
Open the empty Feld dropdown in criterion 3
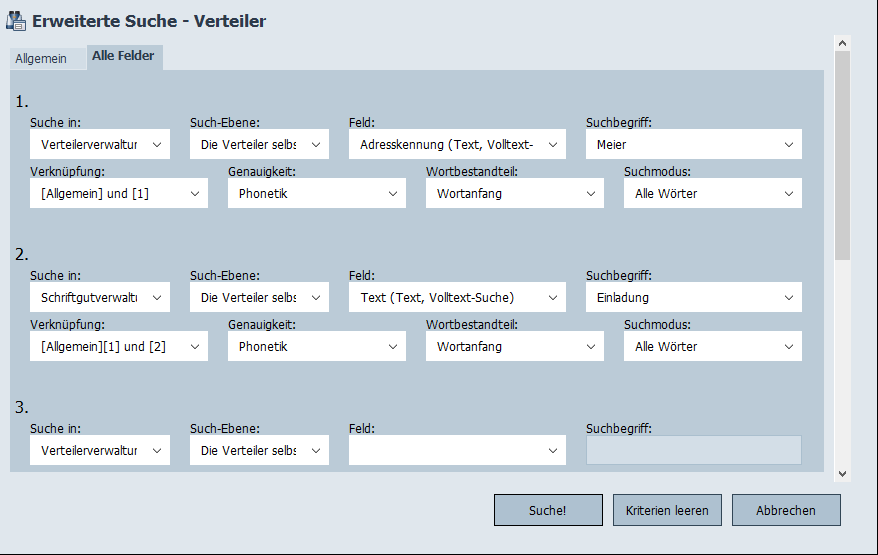(457, 451)
